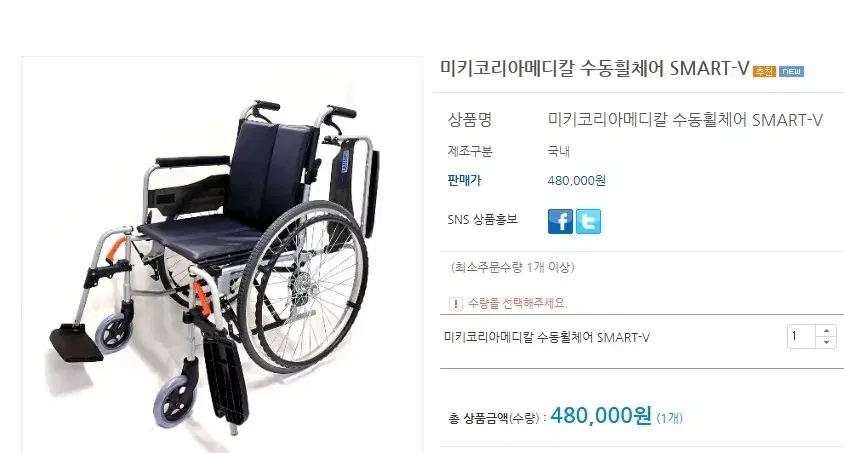Click the red exclamation warning icon
Viewport: 844px width, 453px height.
pyautogui.click(x=455, y=304)
